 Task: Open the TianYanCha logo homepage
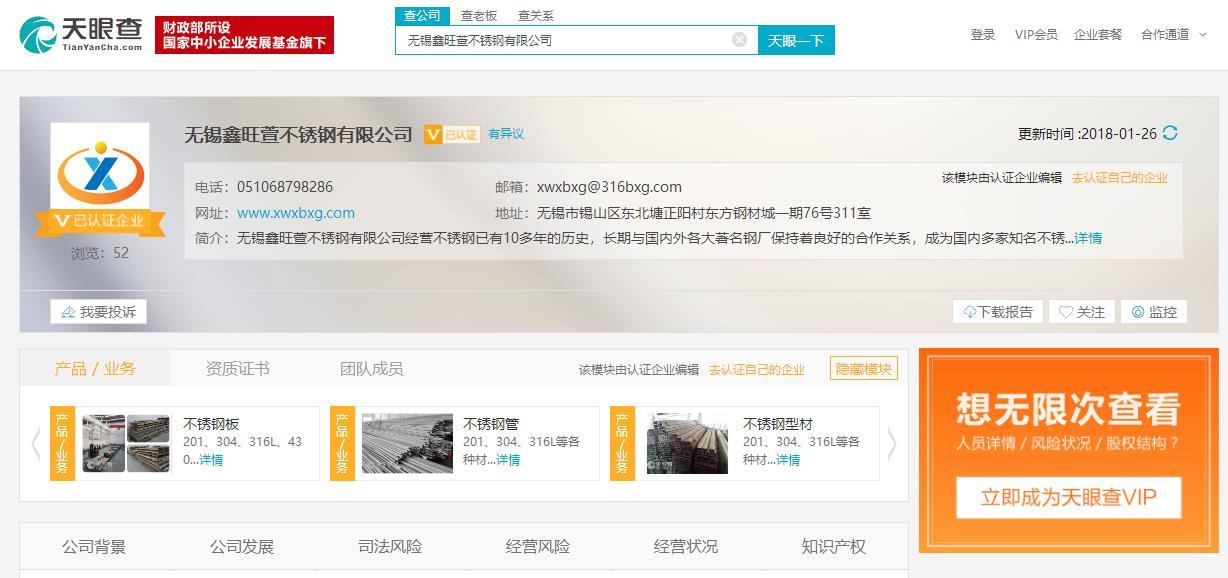coord(81,35)
